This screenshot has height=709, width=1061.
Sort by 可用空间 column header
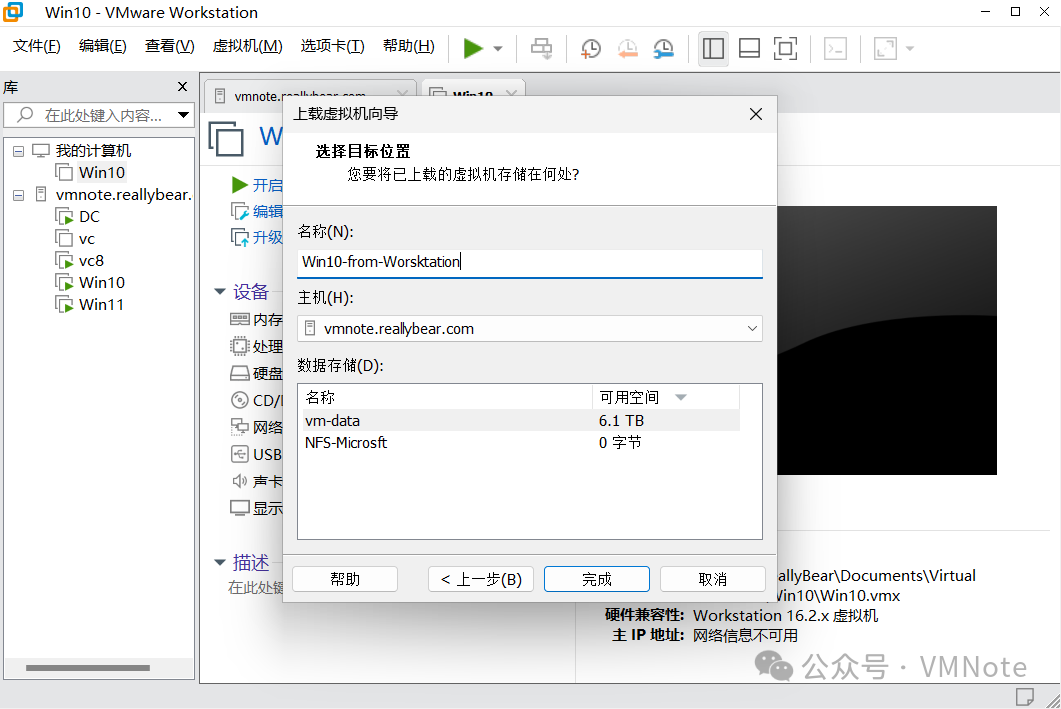666,397
